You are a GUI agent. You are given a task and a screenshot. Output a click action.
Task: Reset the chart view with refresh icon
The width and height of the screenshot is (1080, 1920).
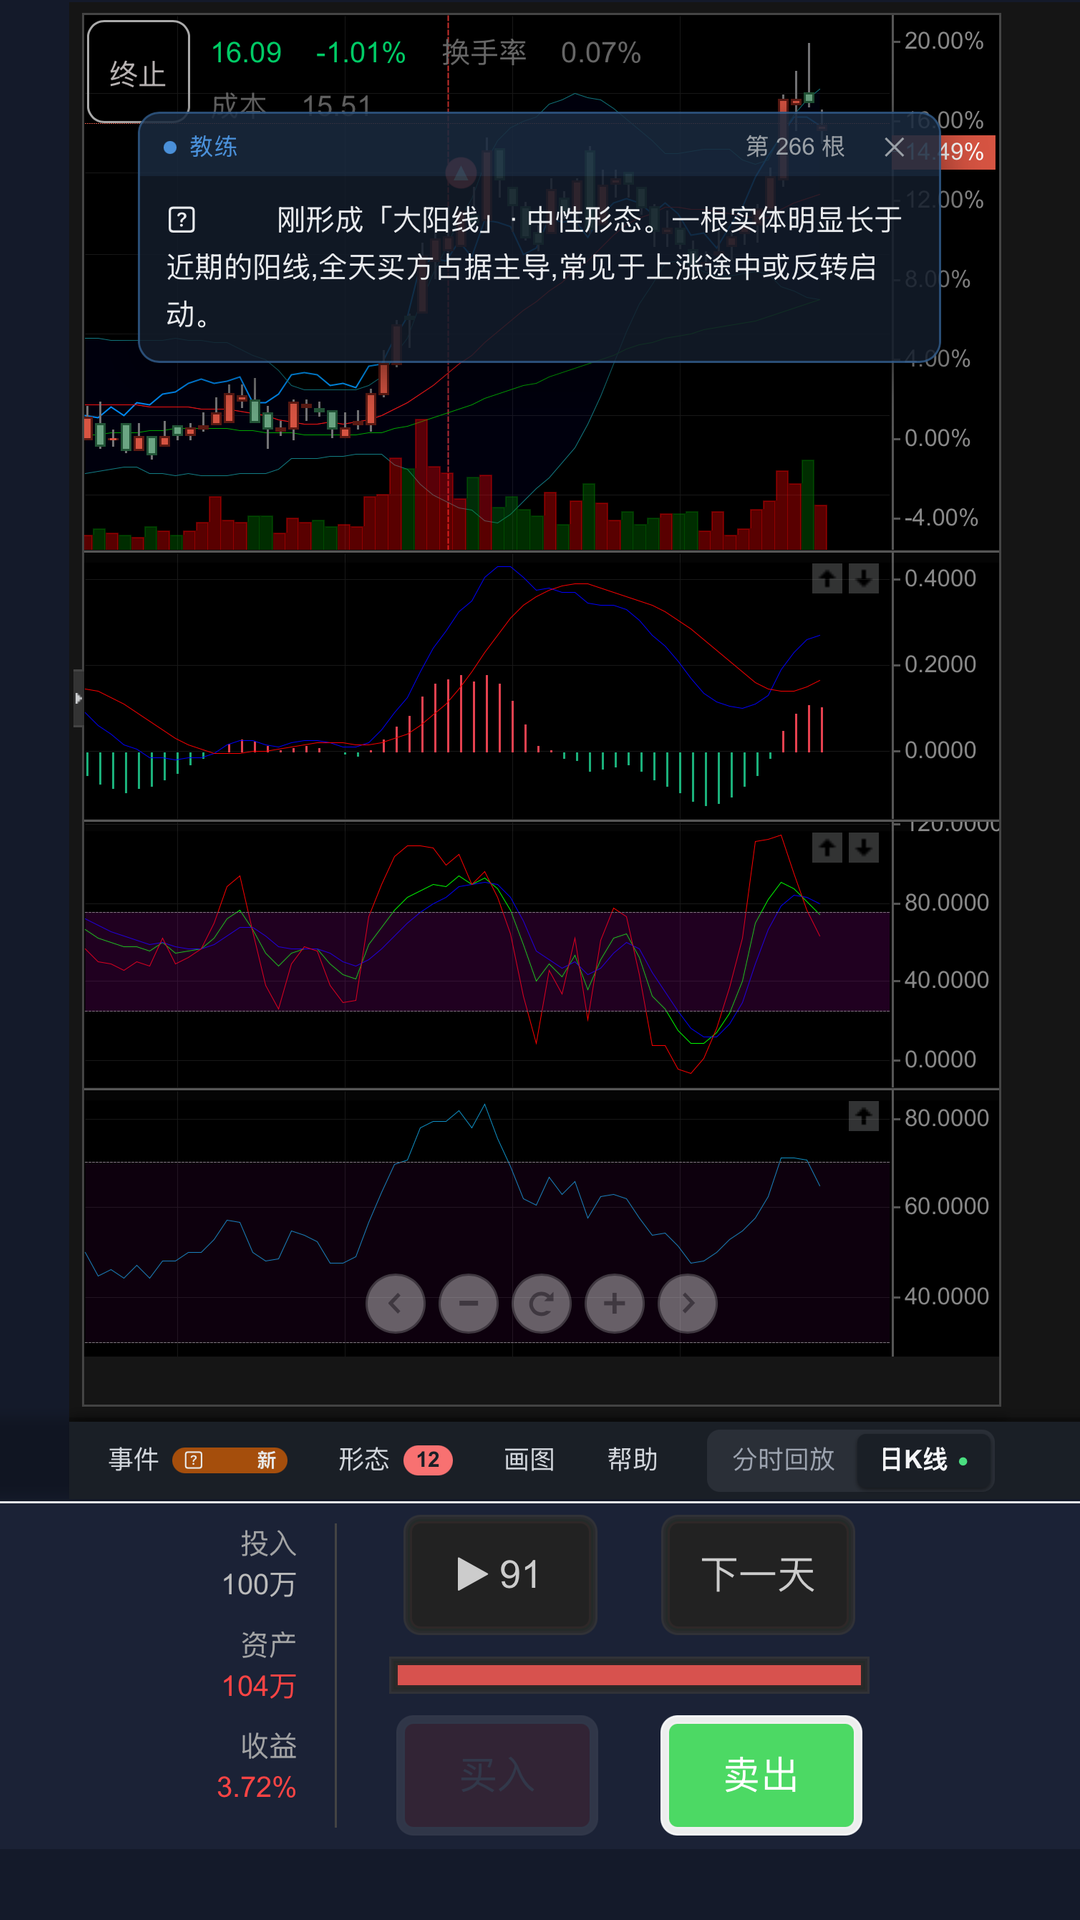point(541,1303)
